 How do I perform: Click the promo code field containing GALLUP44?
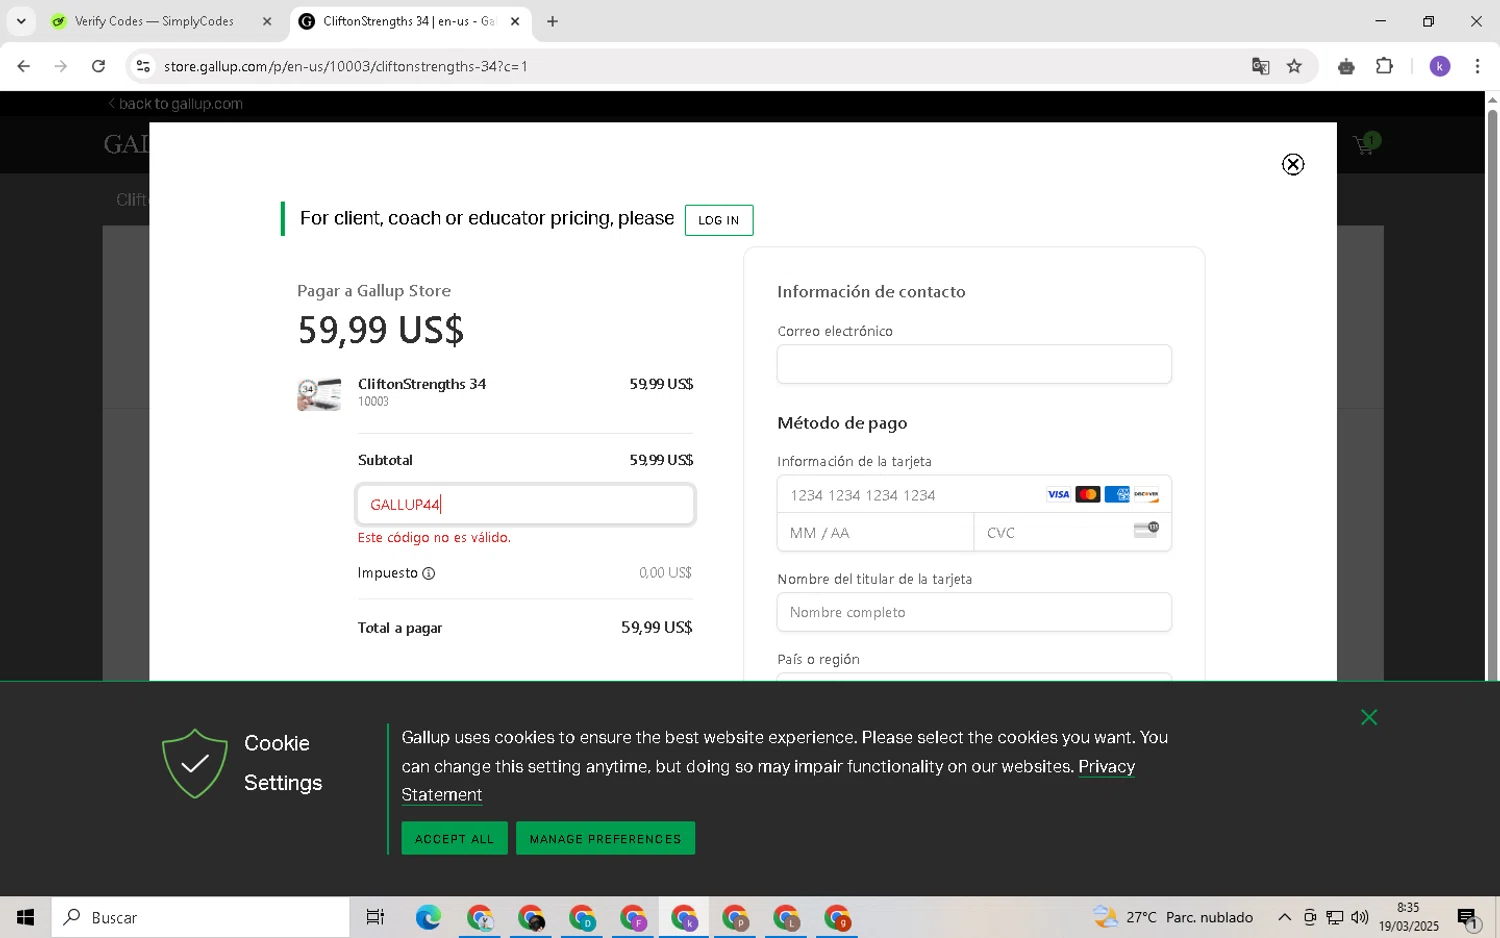coord(525,504)
